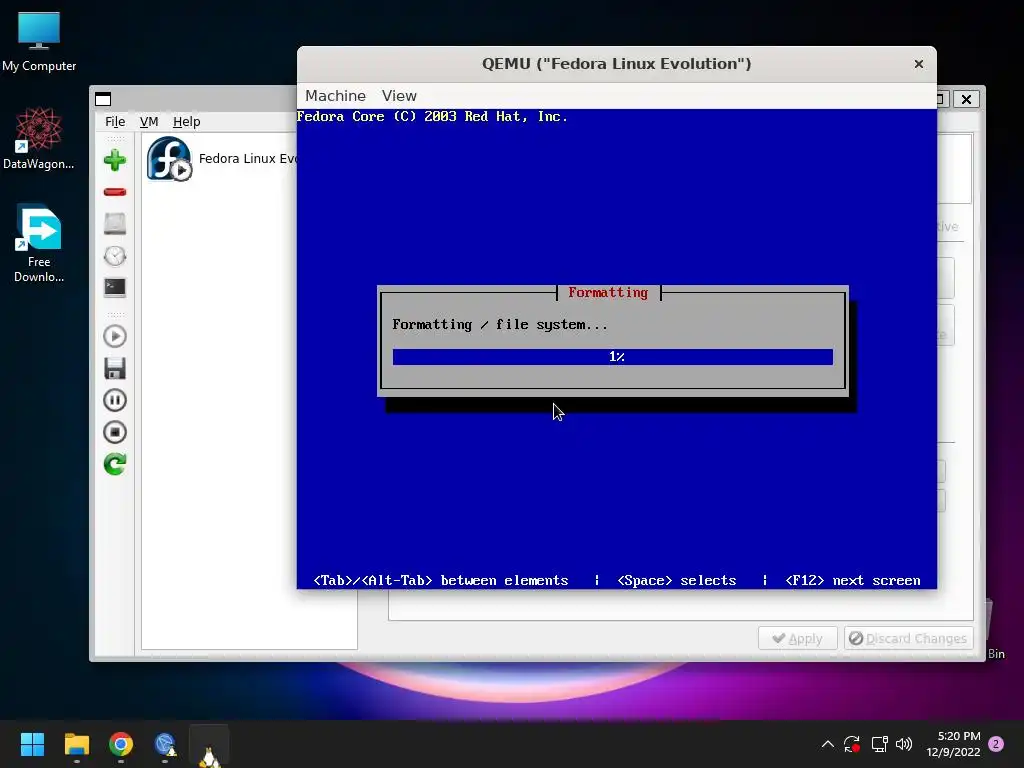Open the VM menu in manager window

pyautogui.click(x=149, y=121)
